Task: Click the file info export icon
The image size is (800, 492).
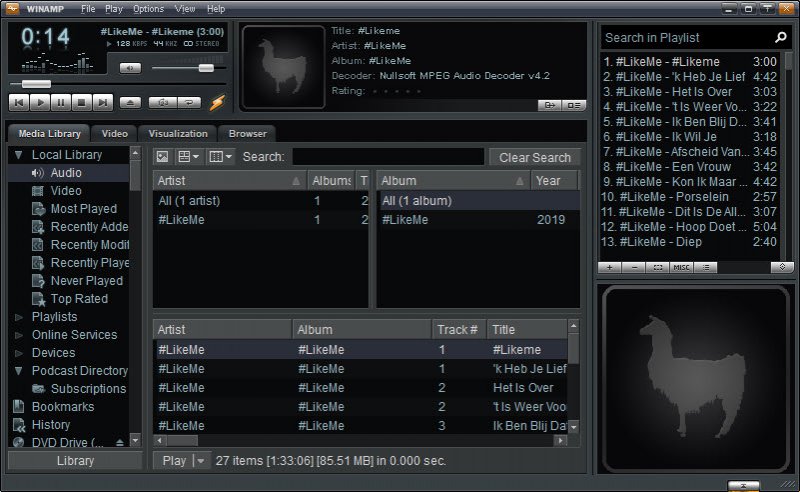Action: click(x=550, y=105)
